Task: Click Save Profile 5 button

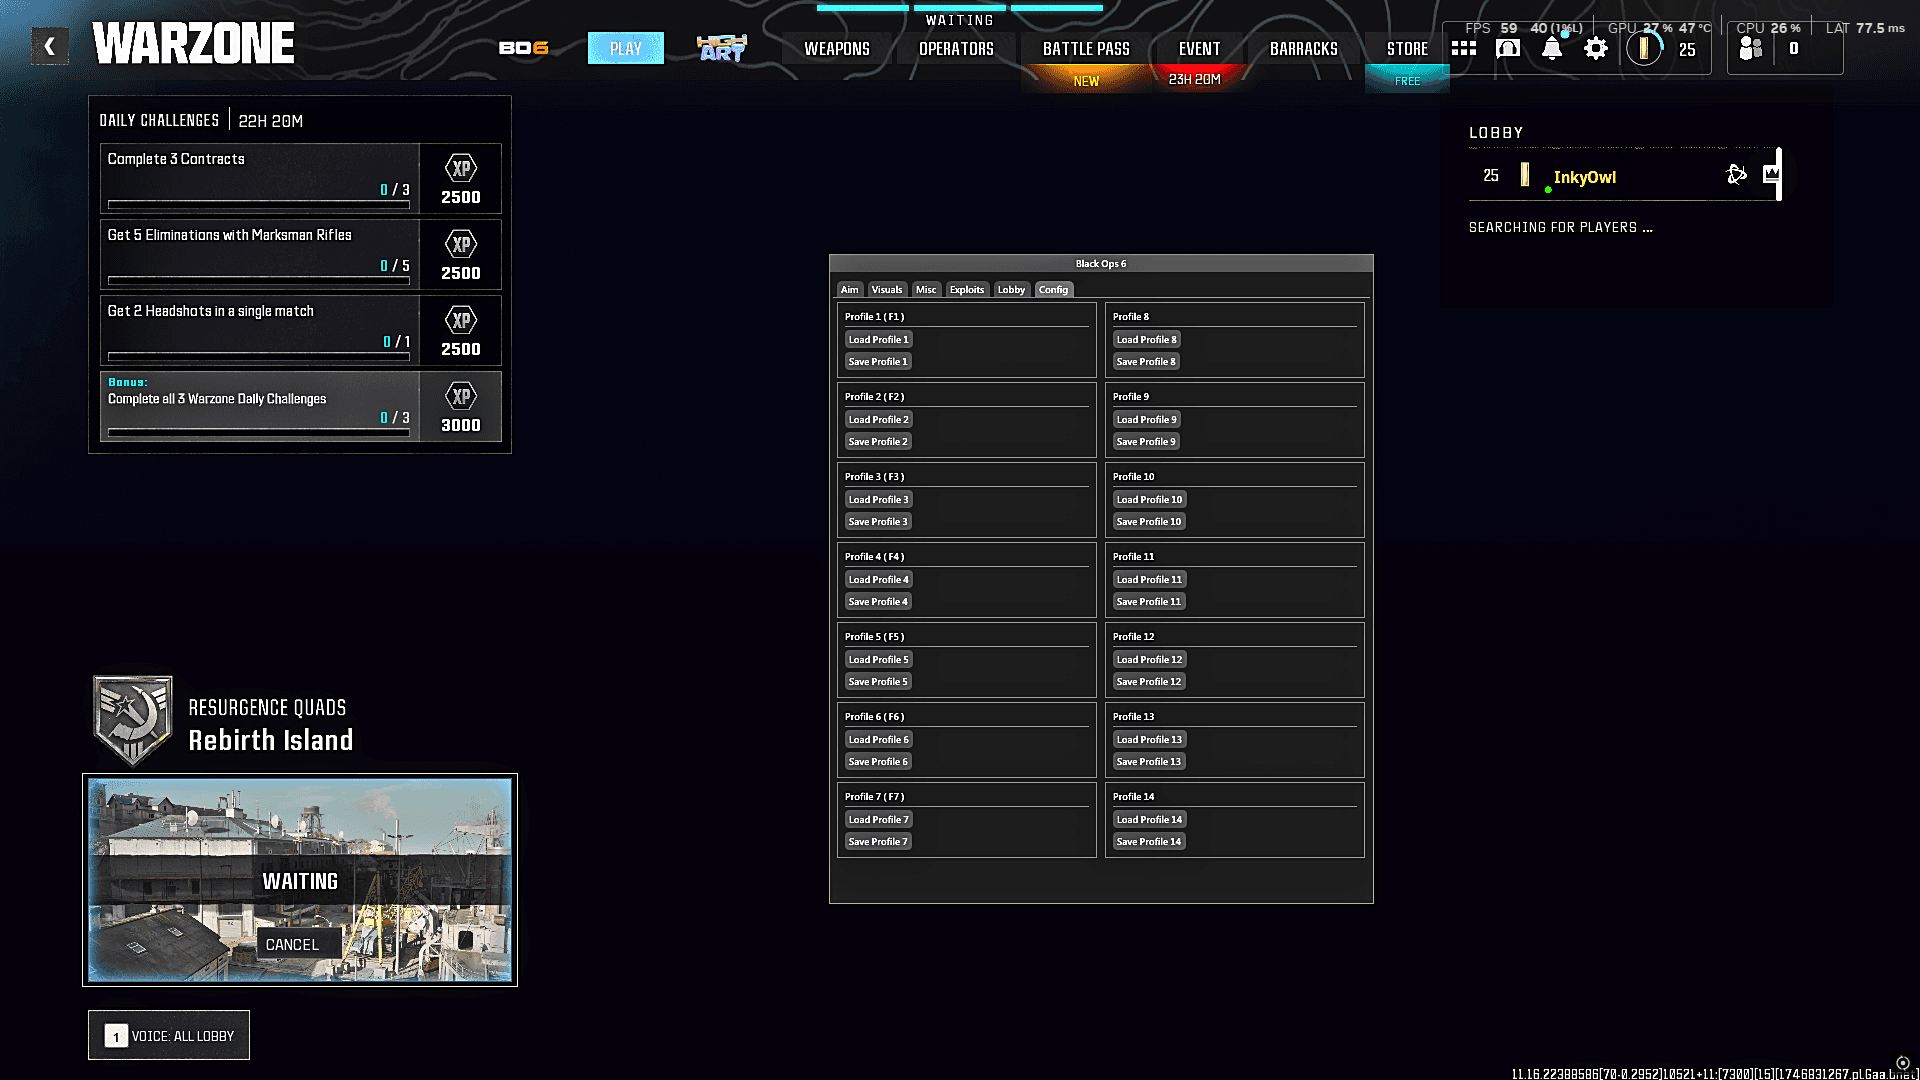Action: click(x=878, y=682)
